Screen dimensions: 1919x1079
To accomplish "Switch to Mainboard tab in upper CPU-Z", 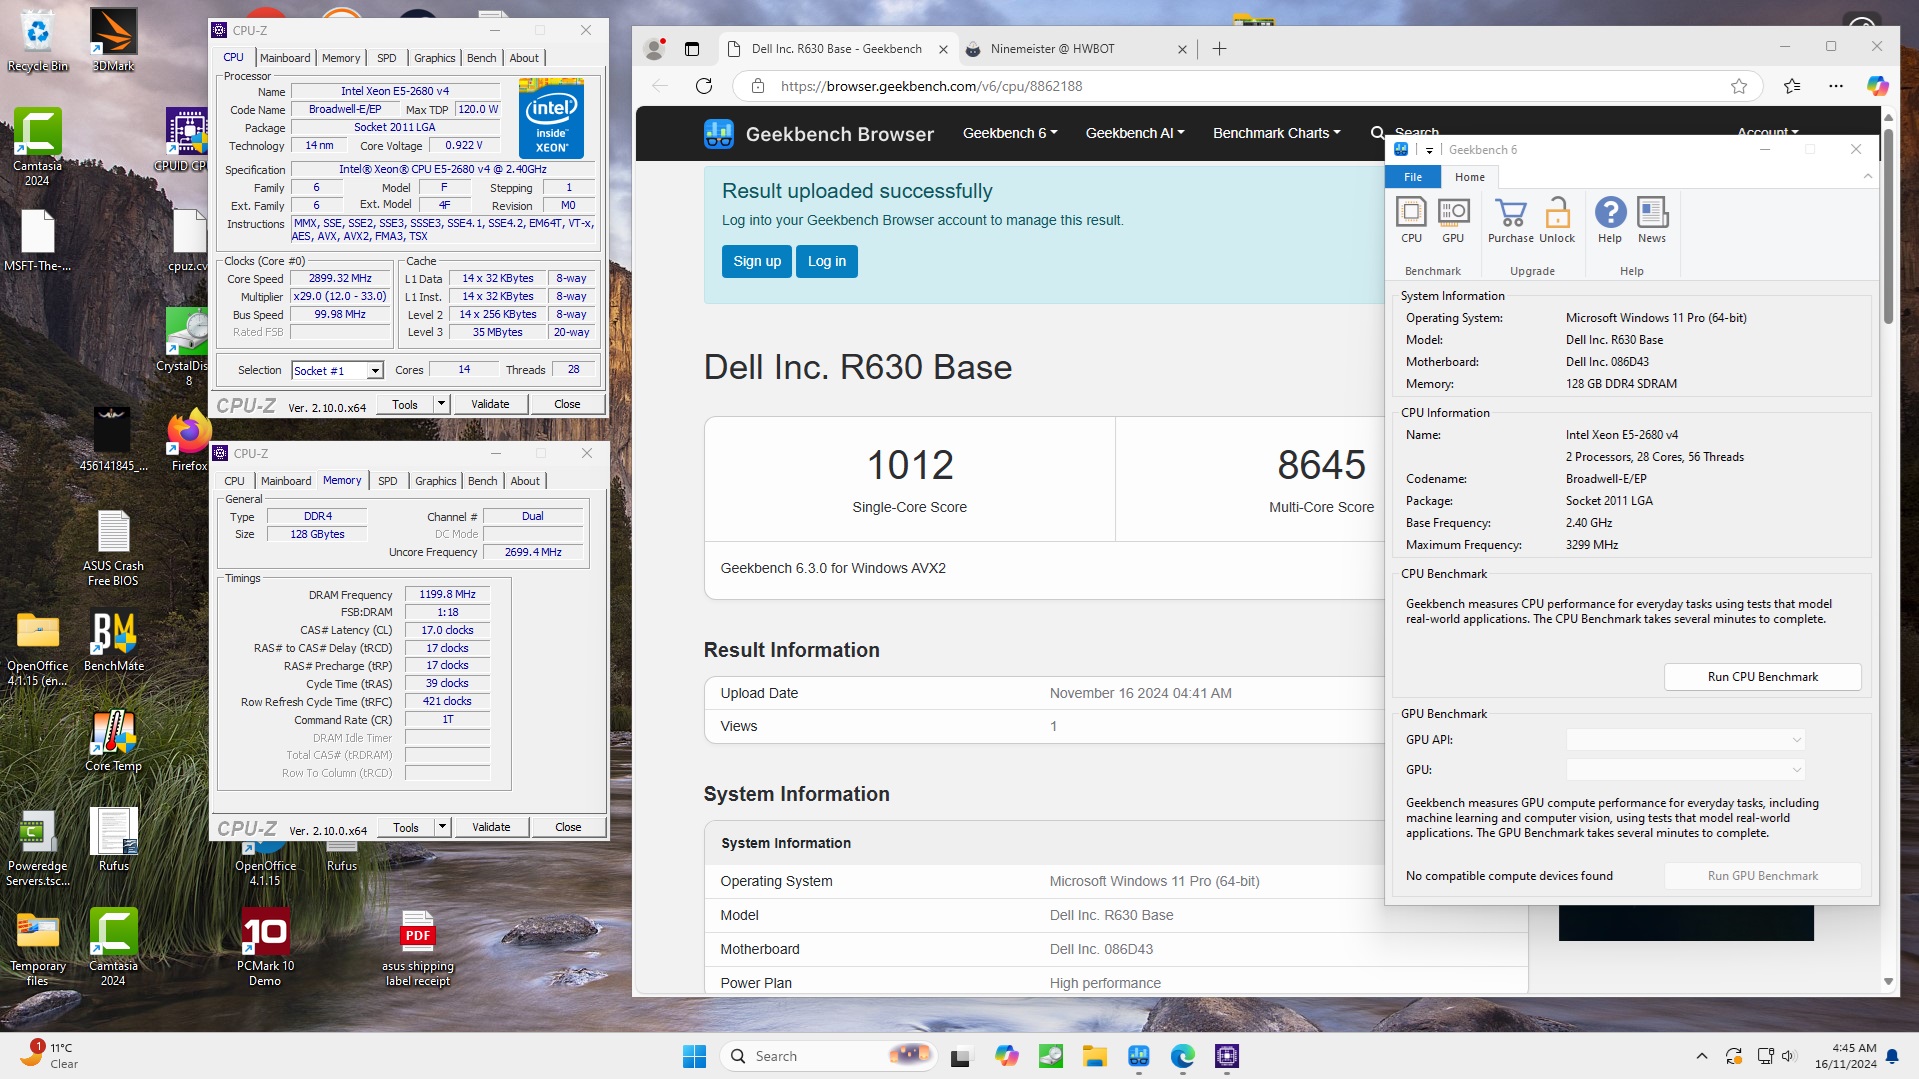I will click(x=285, y=58).
